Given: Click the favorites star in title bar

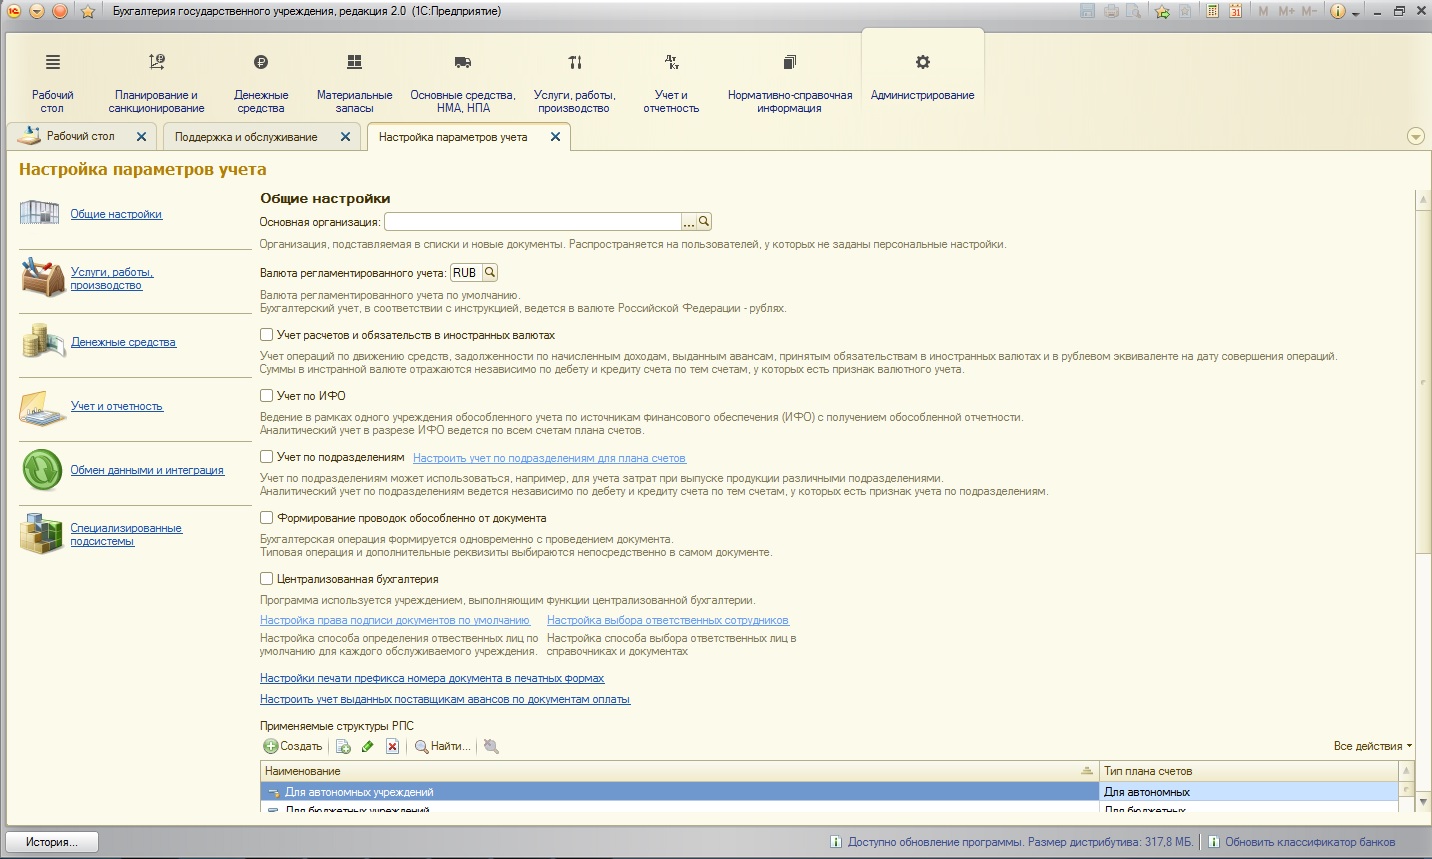Looking at the screenshot, I should (x=87, y=11).
